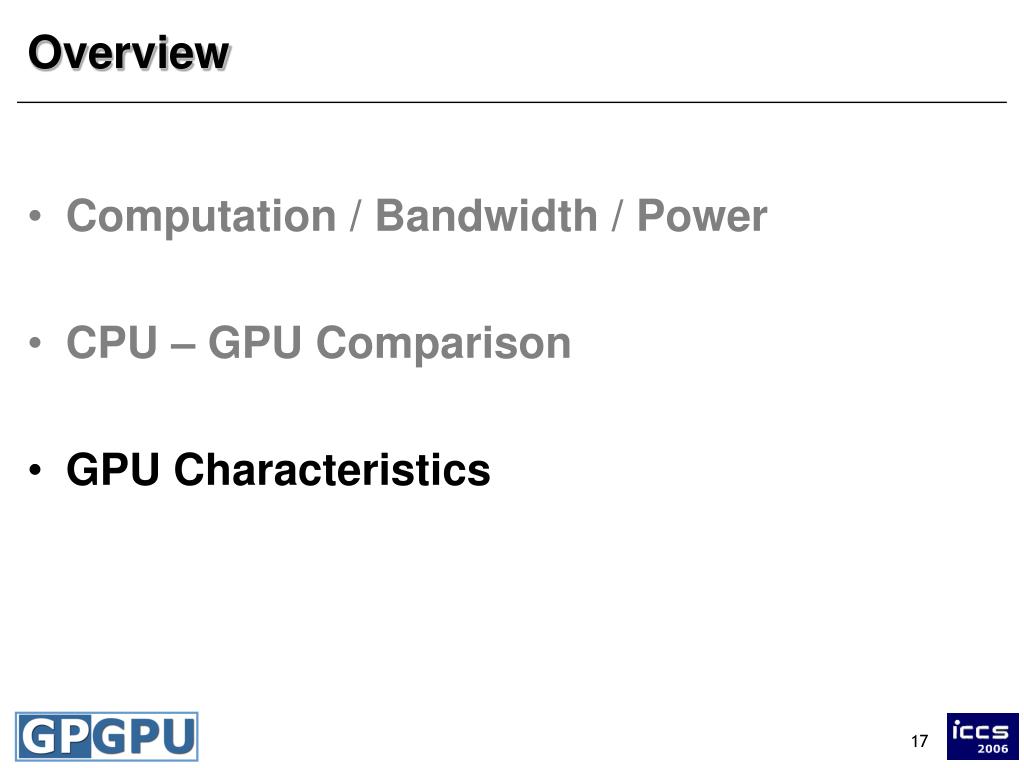Click the horizontal line under the title
1024x768 pixels.
click(511, 103)
